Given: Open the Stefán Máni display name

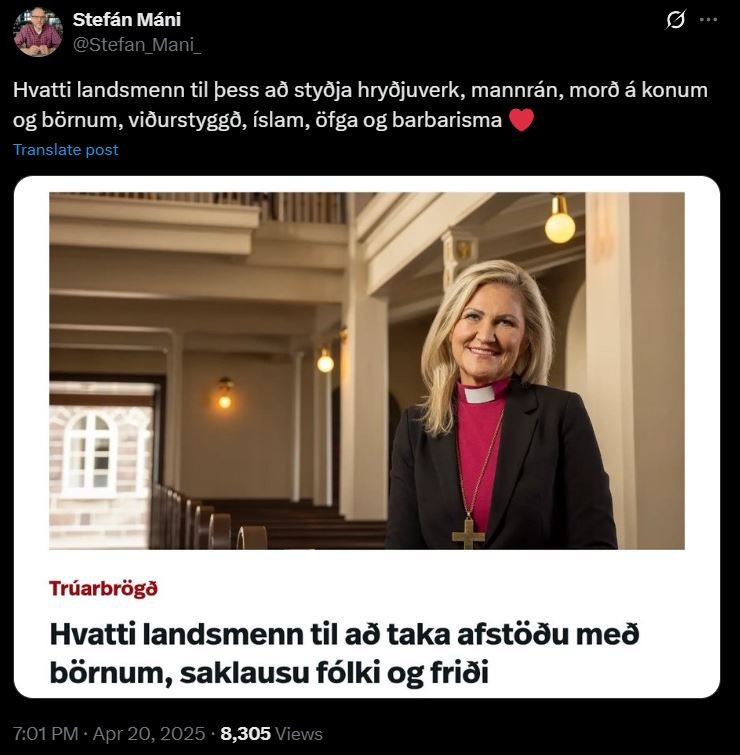Looking at the screenshot, I should tap(127, 20).
